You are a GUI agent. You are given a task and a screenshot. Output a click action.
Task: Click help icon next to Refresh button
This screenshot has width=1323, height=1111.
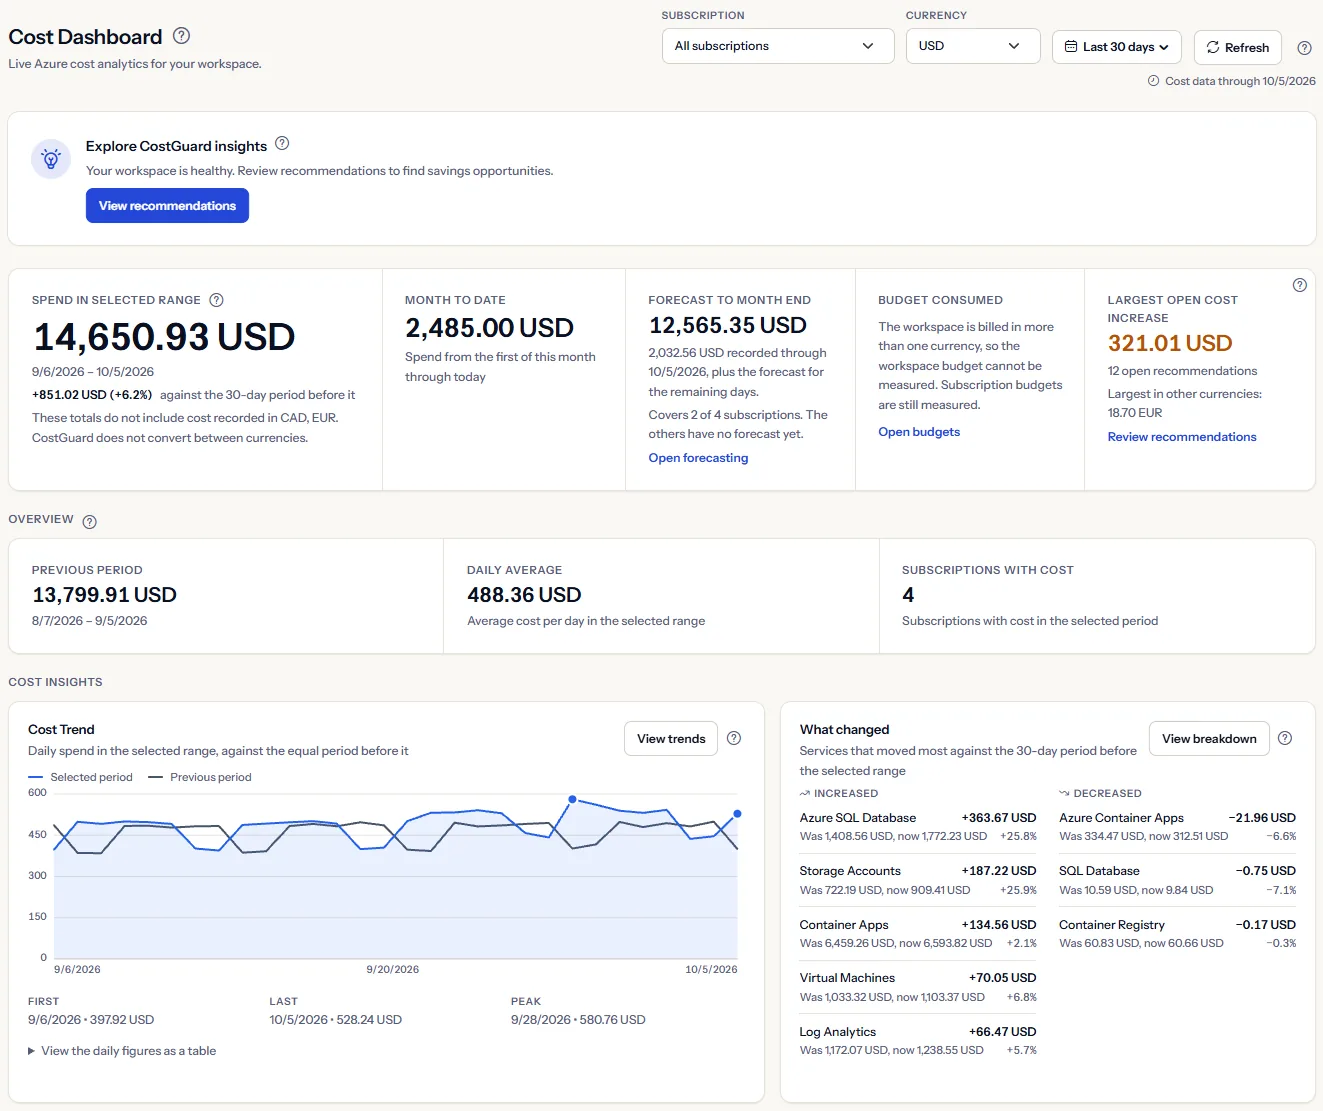pos(1304,48)
